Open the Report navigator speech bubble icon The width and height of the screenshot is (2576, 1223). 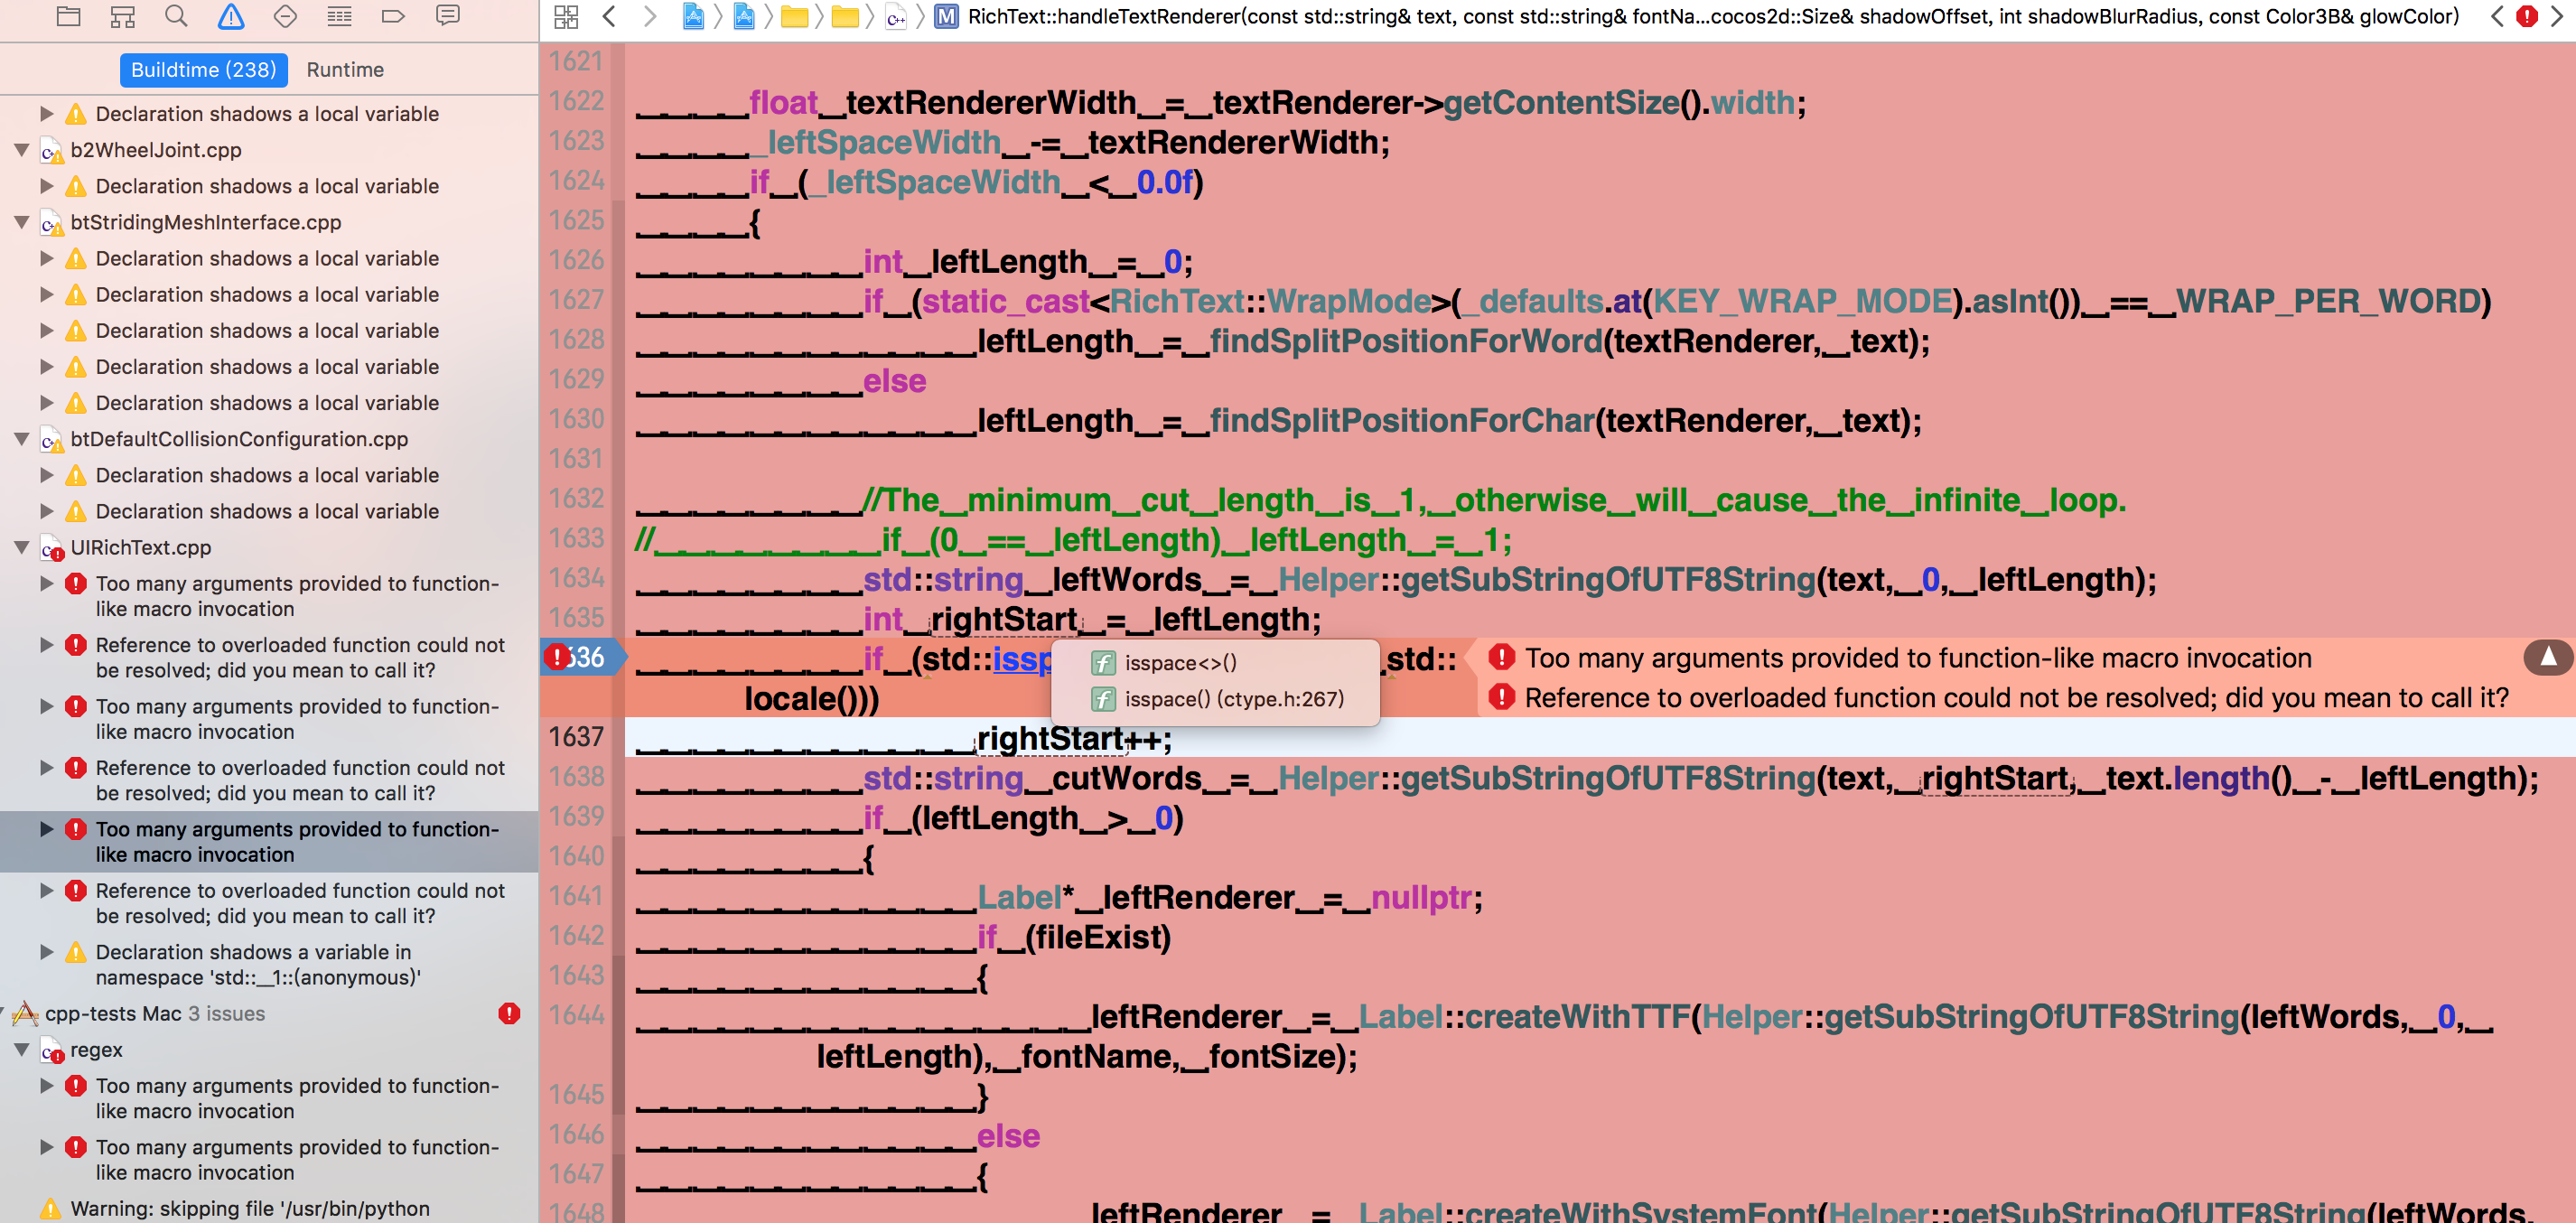tap(447, 16)
